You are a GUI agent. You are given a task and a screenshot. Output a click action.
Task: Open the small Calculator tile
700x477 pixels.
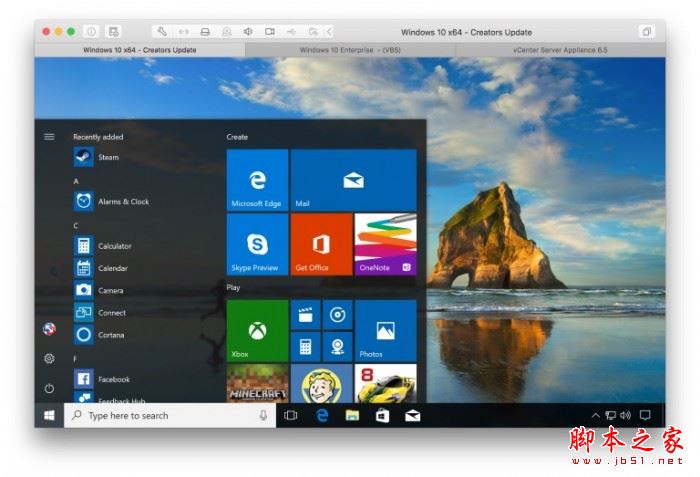[305, 347]
